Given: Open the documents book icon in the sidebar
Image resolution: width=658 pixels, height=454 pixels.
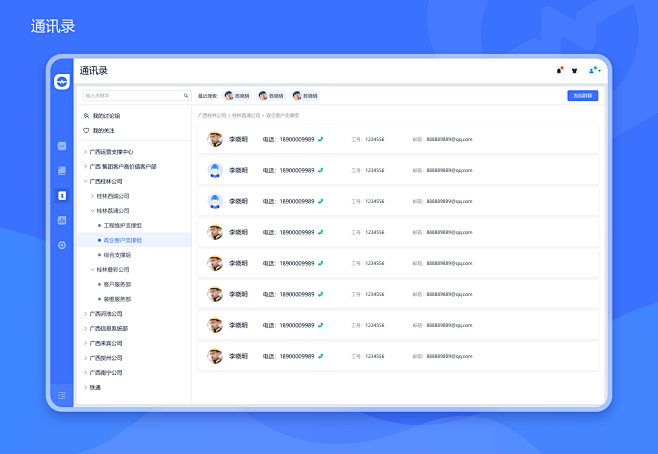Looking at the screenshot, I should tap(62, 170).
